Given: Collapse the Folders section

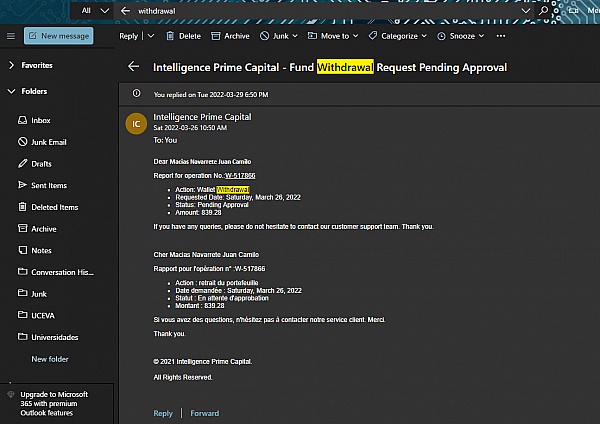Looking at the screenshot, I should pyautogui.click(x=11, y=91).
